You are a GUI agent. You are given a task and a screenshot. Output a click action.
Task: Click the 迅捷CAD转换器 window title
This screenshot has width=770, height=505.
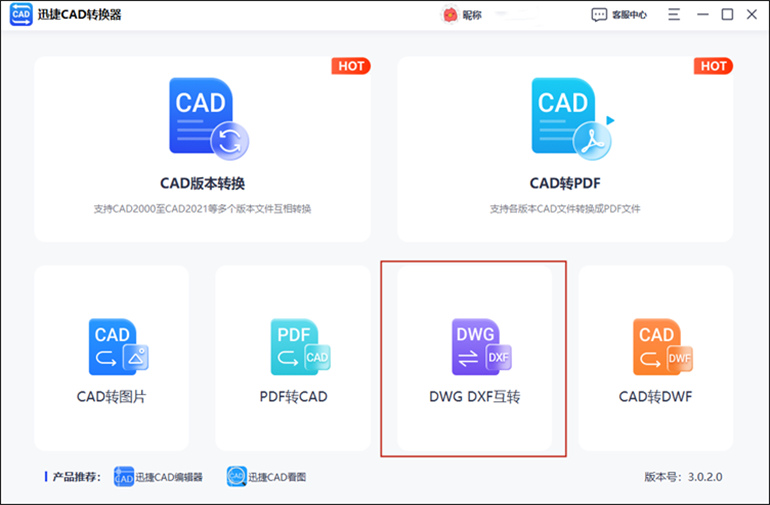(79, 15)
